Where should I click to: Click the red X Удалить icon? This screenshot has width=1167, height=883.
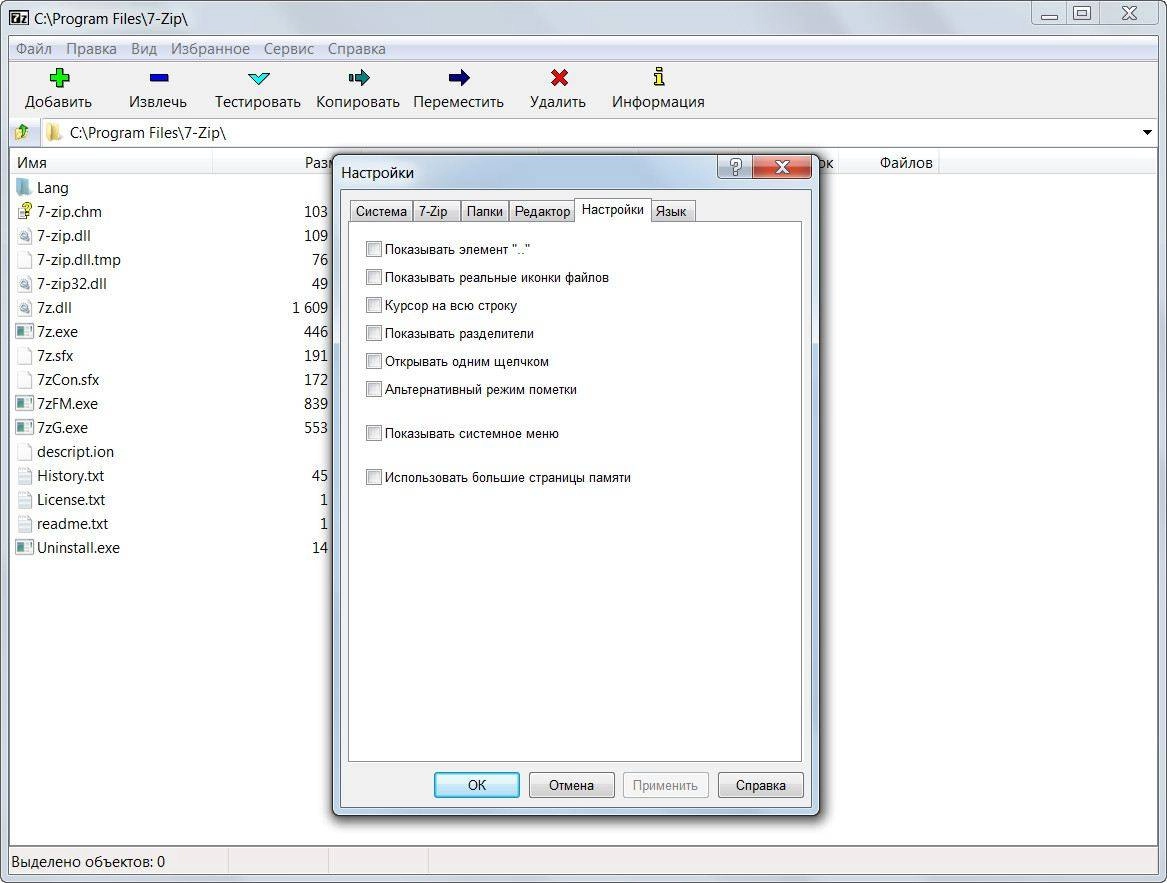[559, 77]
